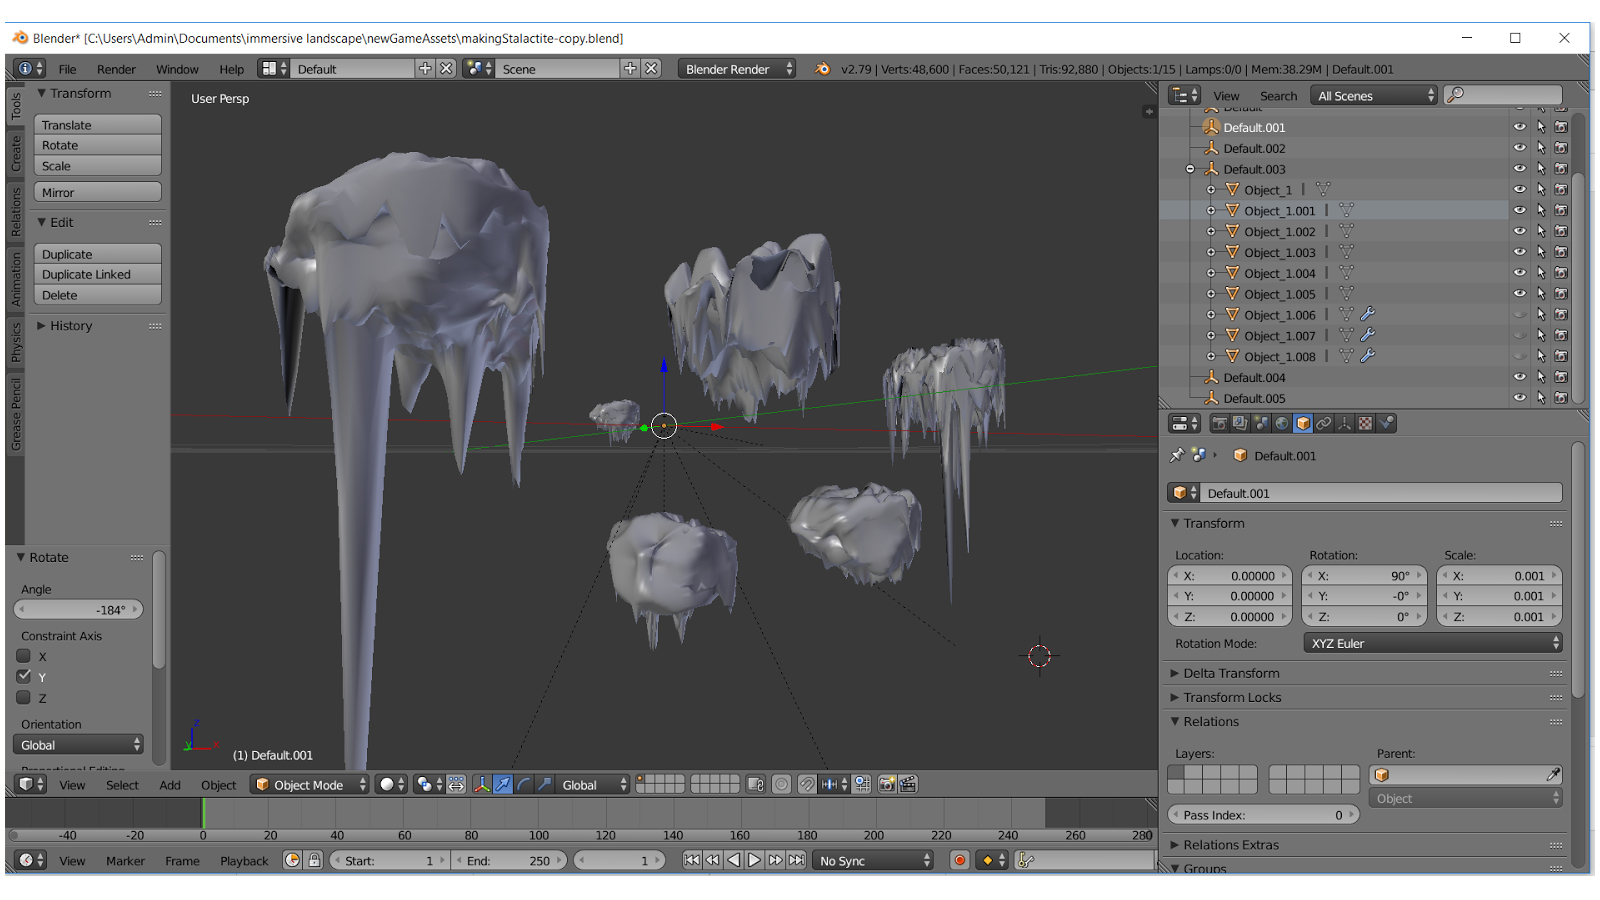Open Scene properties tab
The height and width of the screenshot is (900, 1600).
click(1261, 424)
